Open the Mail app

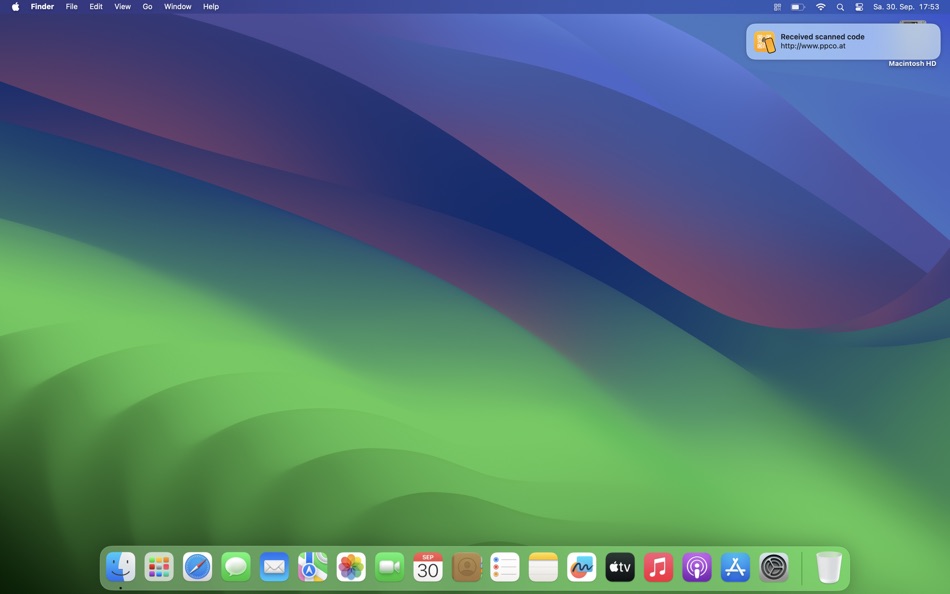(274, 567)
